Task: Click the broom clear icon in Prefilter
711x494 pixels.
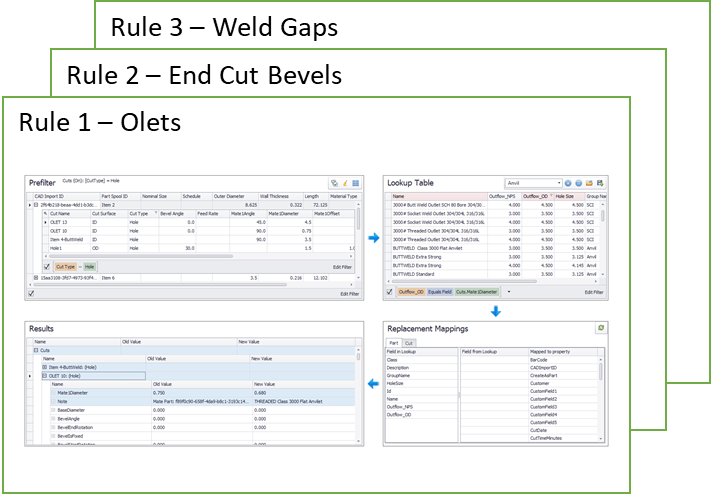Action: coord(345,183)
